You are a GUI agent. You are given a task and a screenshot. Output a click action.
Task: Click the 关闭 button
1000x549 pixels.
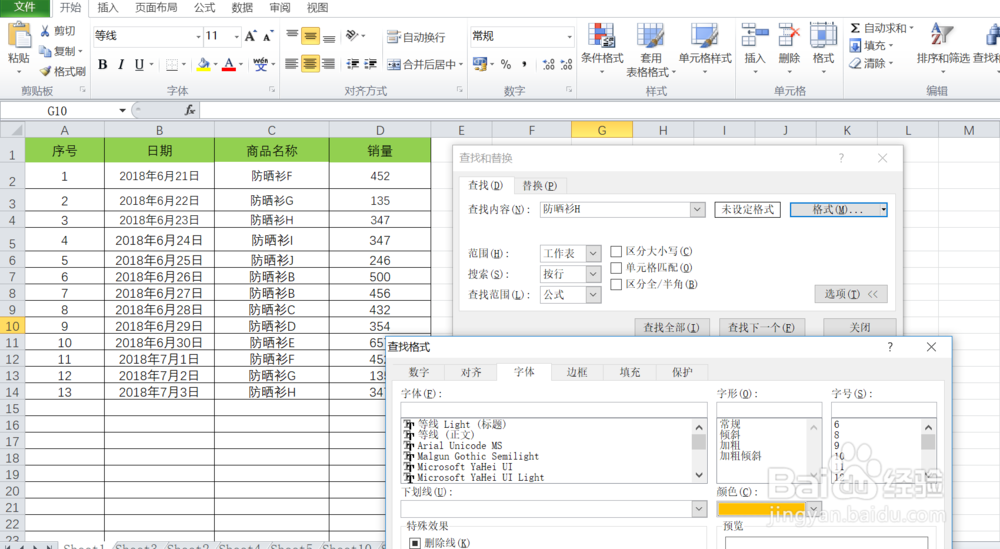860,327
